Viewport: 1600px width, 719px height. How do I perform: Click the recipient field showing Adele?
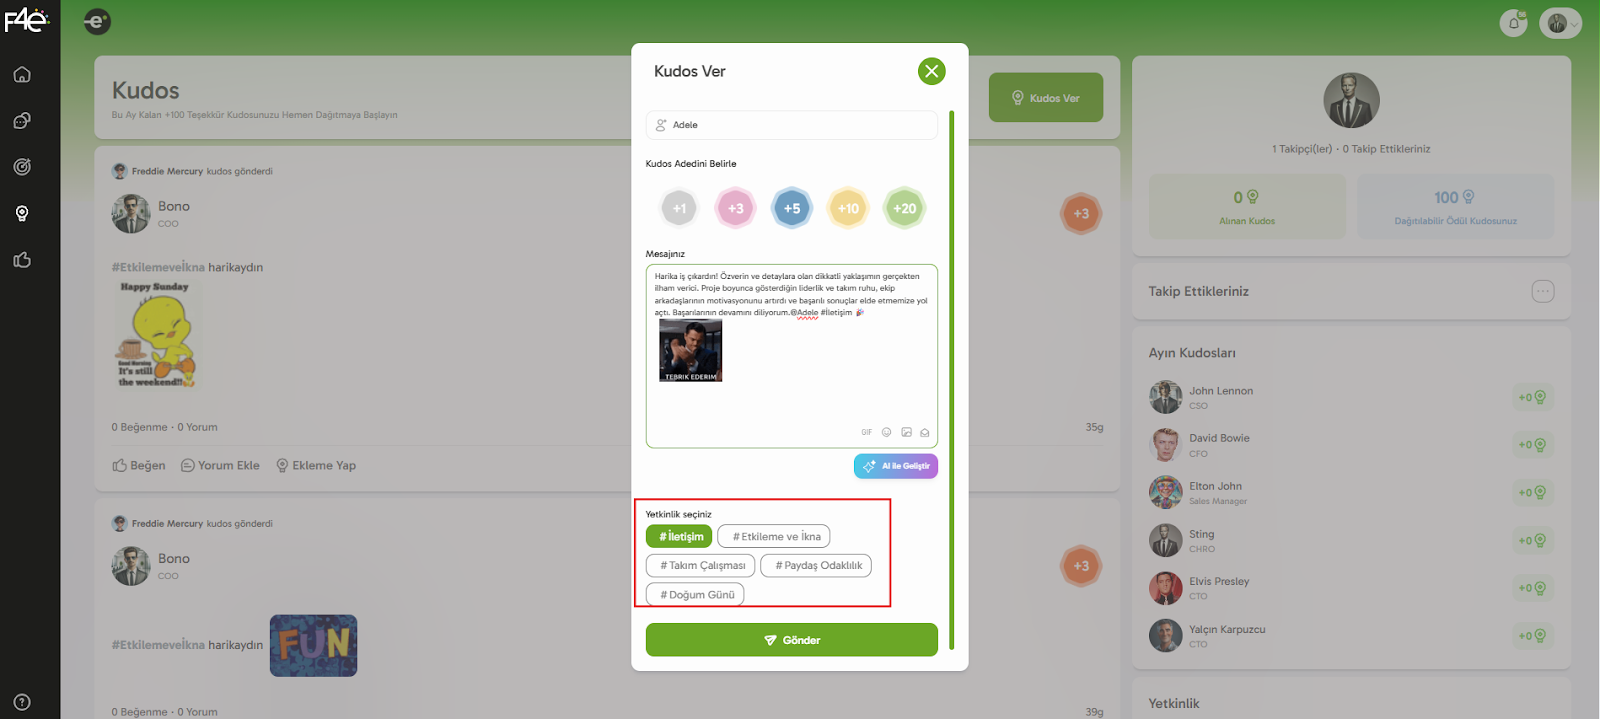click(x=792, y=125)
